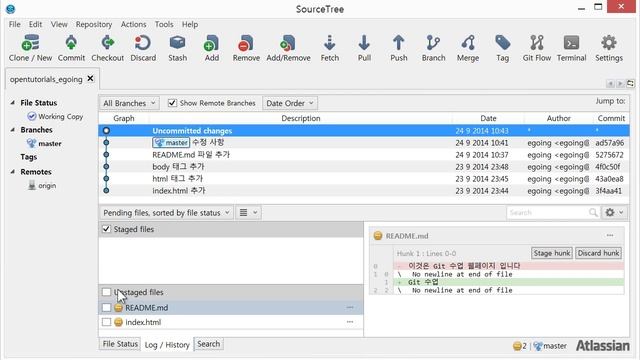
Task: Fetch from remote using Fetch icon
Action: pyautogui.click(x=329, y=48)
